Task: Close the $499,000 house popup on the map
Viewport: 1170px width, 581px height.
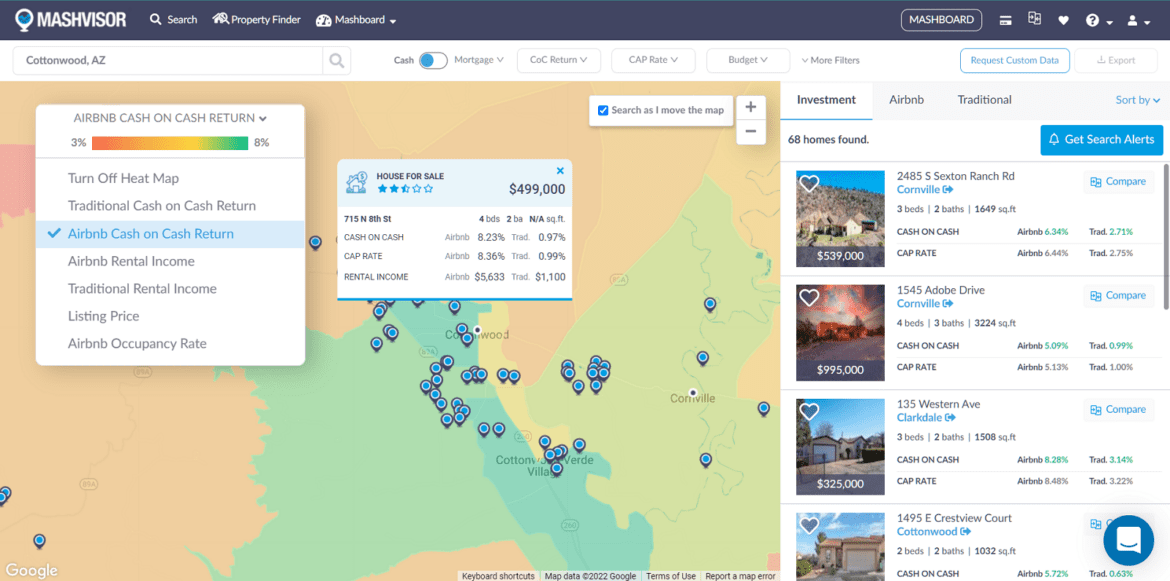Action: click(560, 169)
